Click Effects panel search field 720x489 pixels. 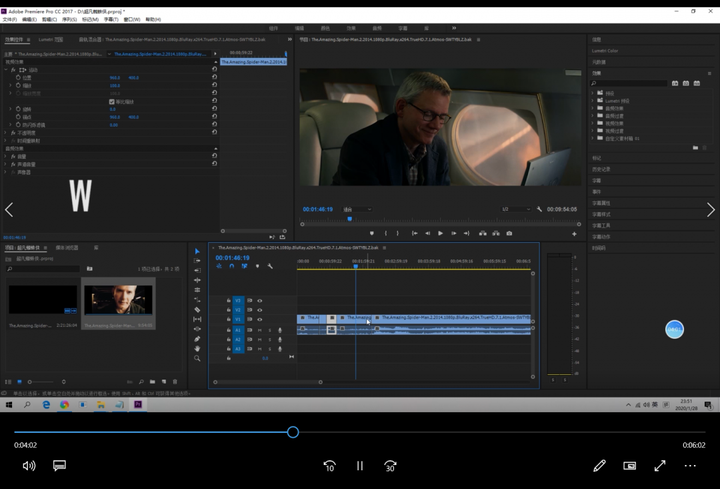click(x=629, y=83)
